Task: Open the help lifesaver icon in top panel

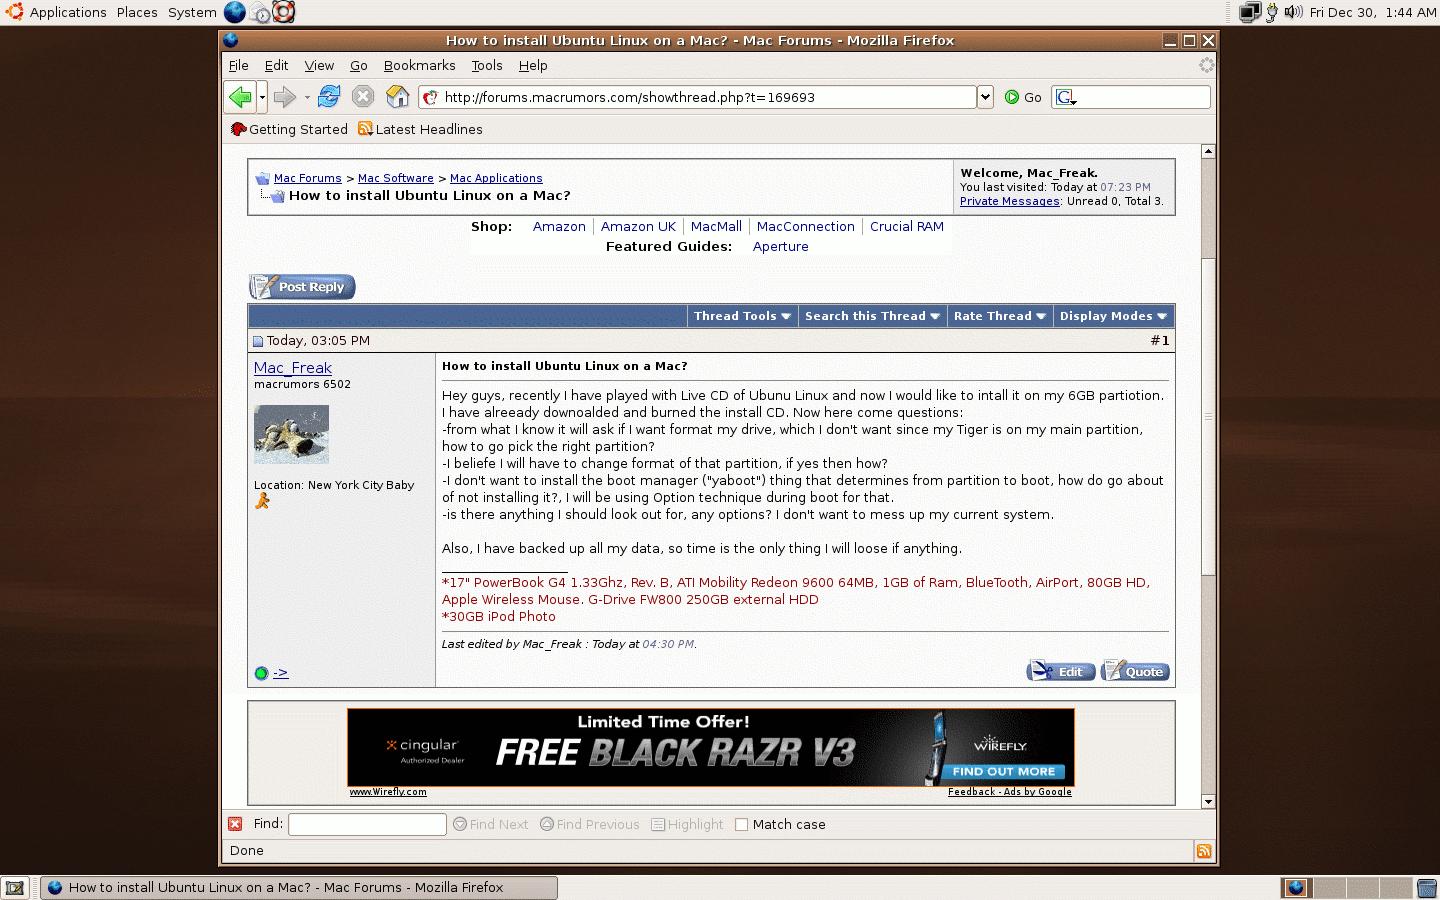Action: click(x=284, y=12)
